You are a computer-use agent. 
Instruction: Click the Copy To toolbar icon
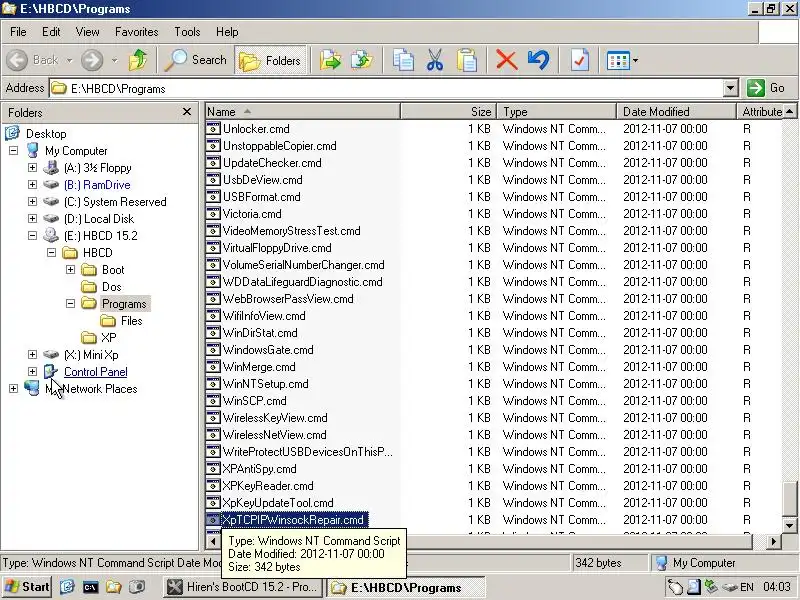362,60
